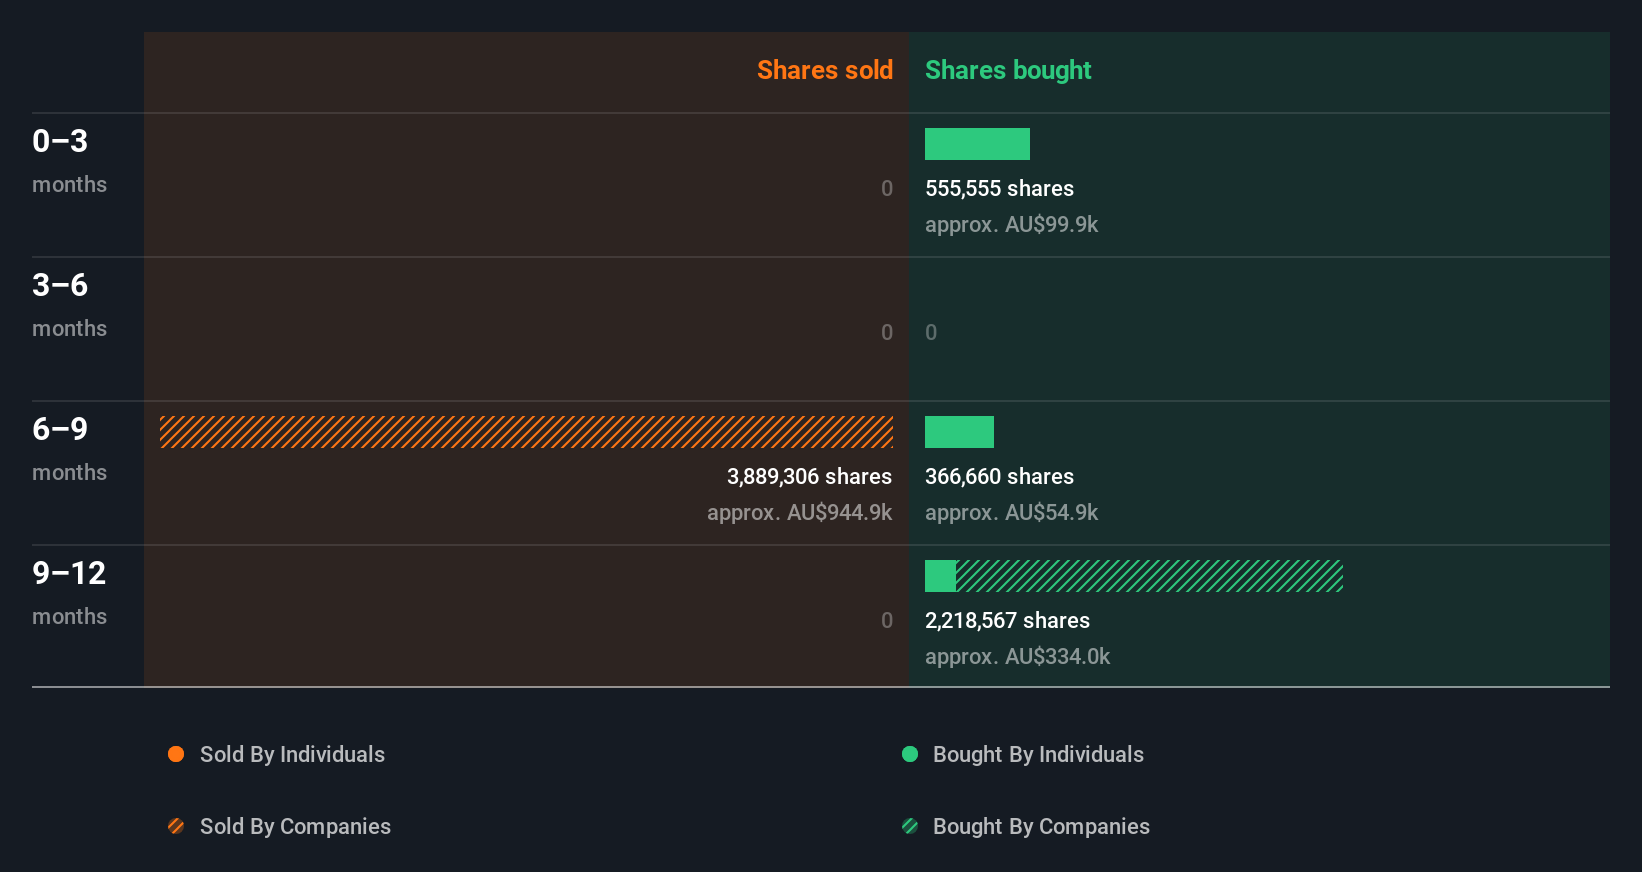1642x872 pixels.
Task: Click the approx. AU$334.0k value
Action: pyautogui.click(x=1017, y=657)
